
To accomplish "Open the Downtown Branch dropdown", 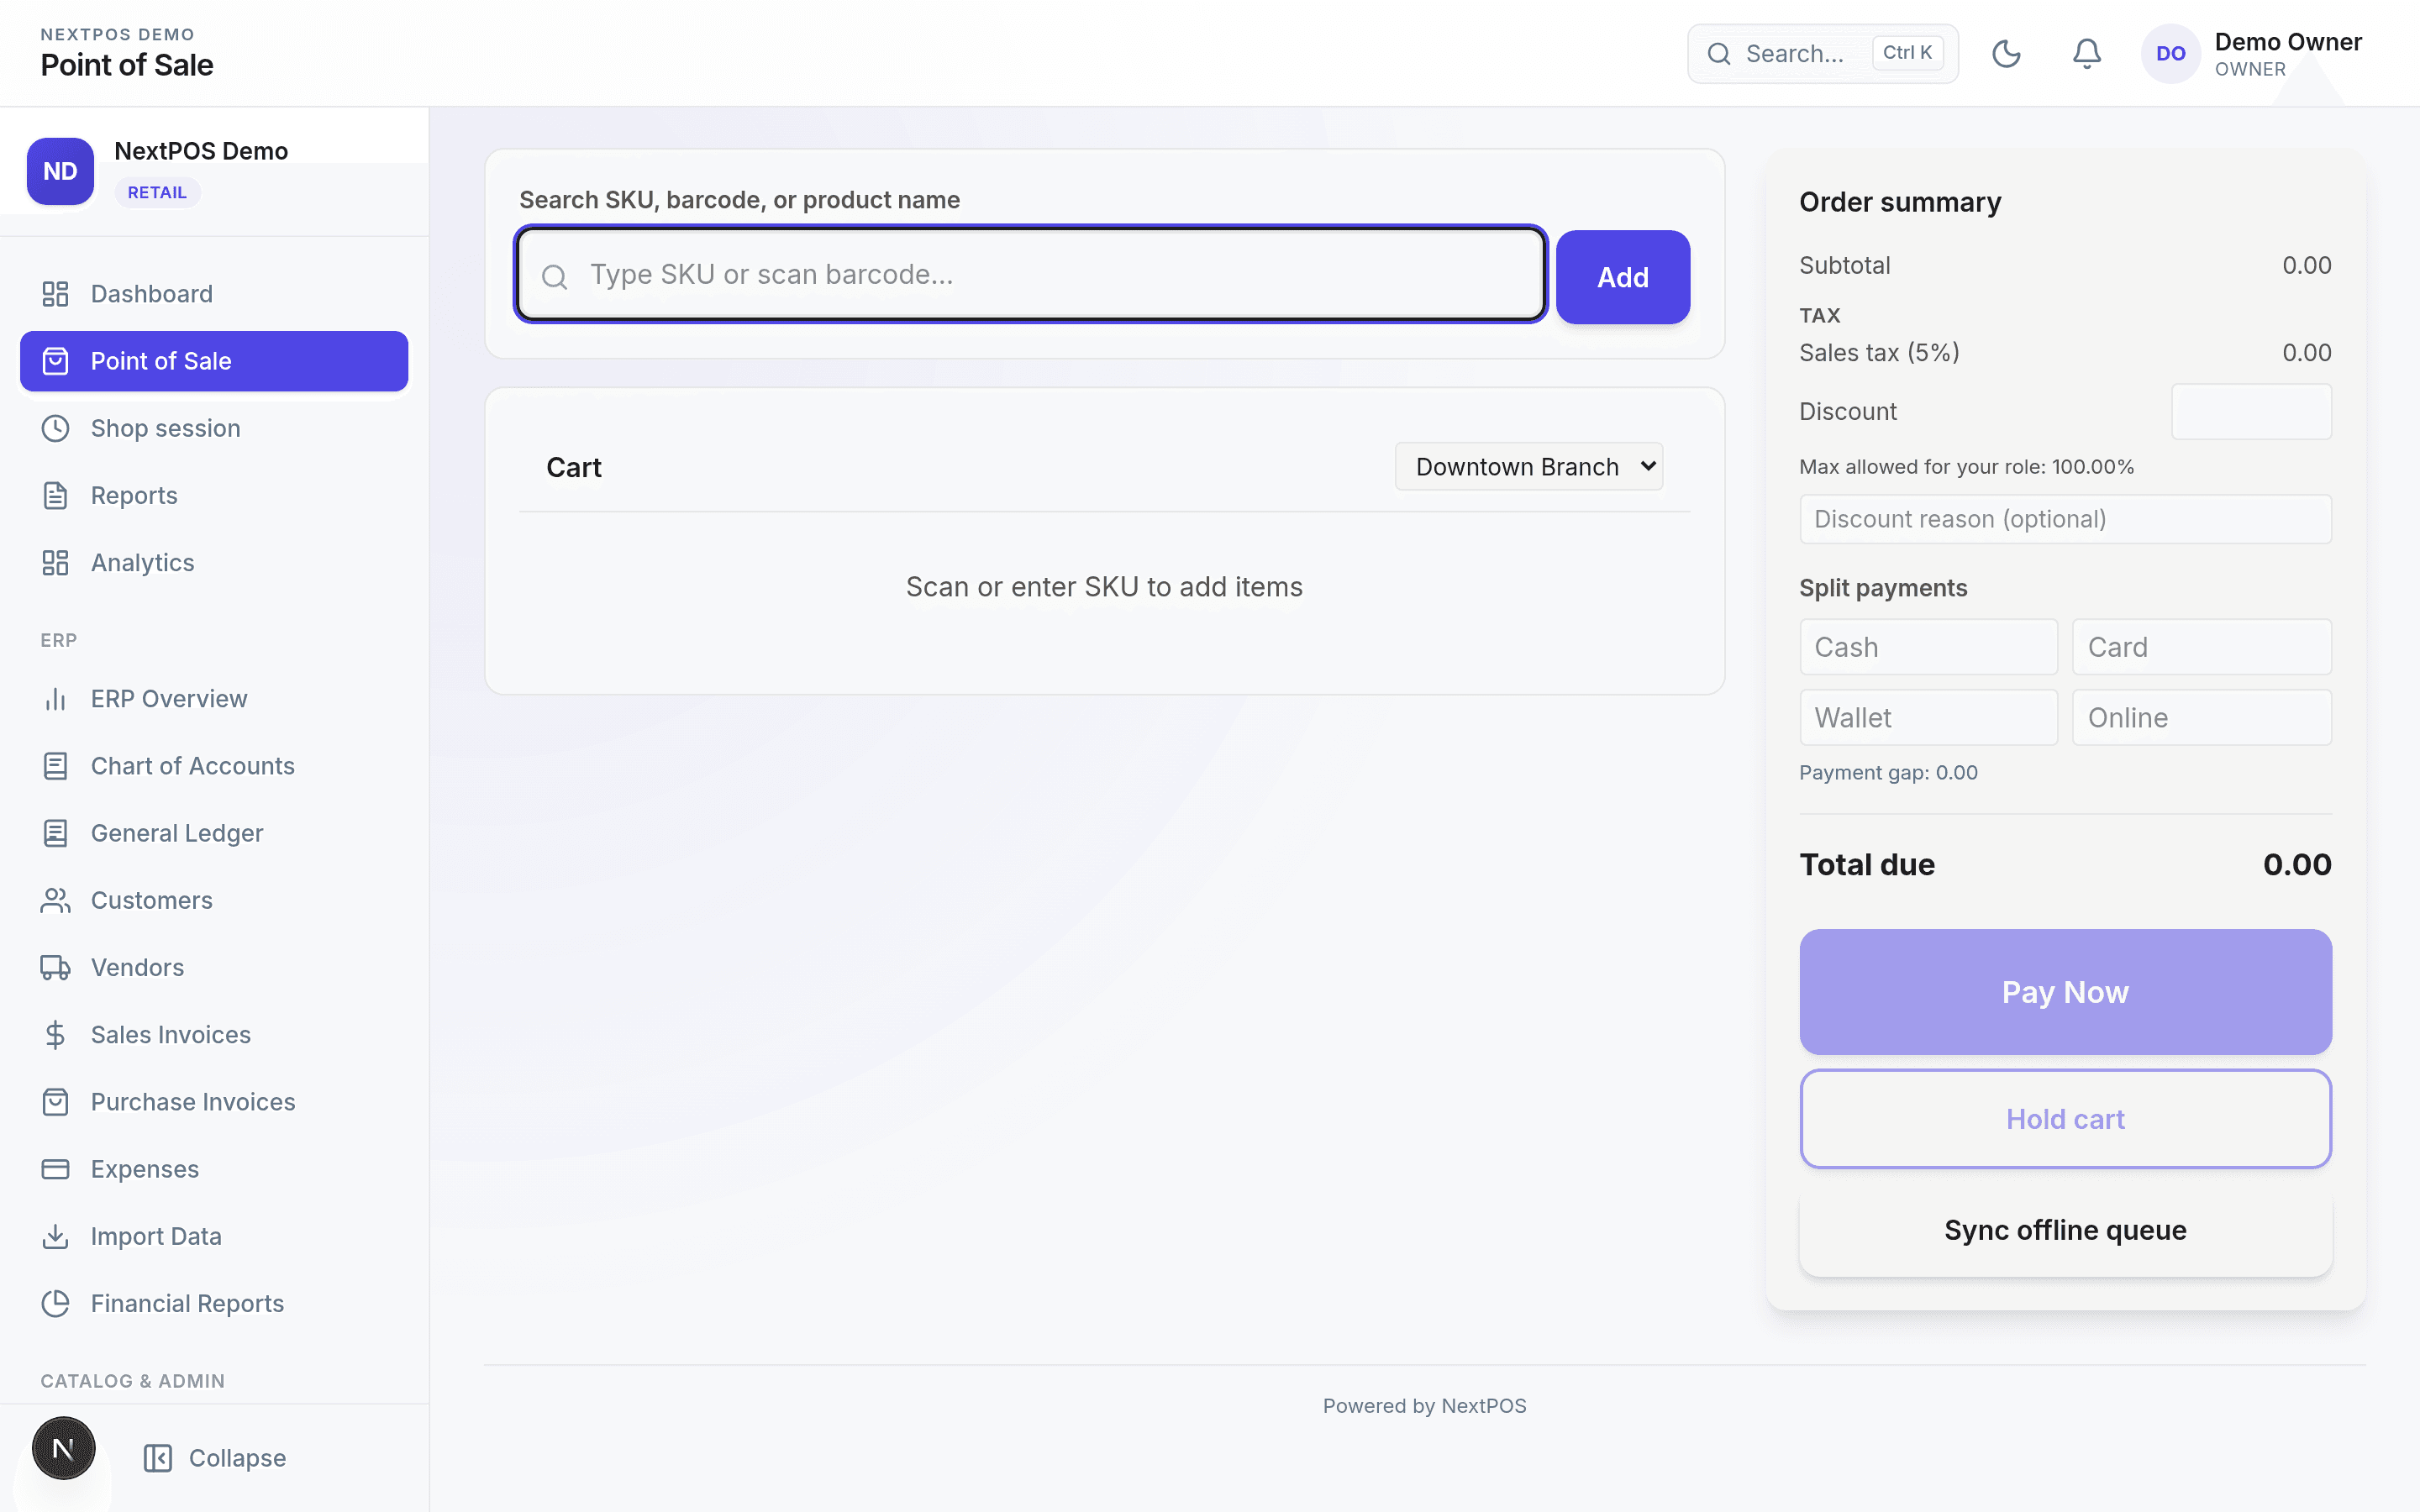I will click(1529, 467).
